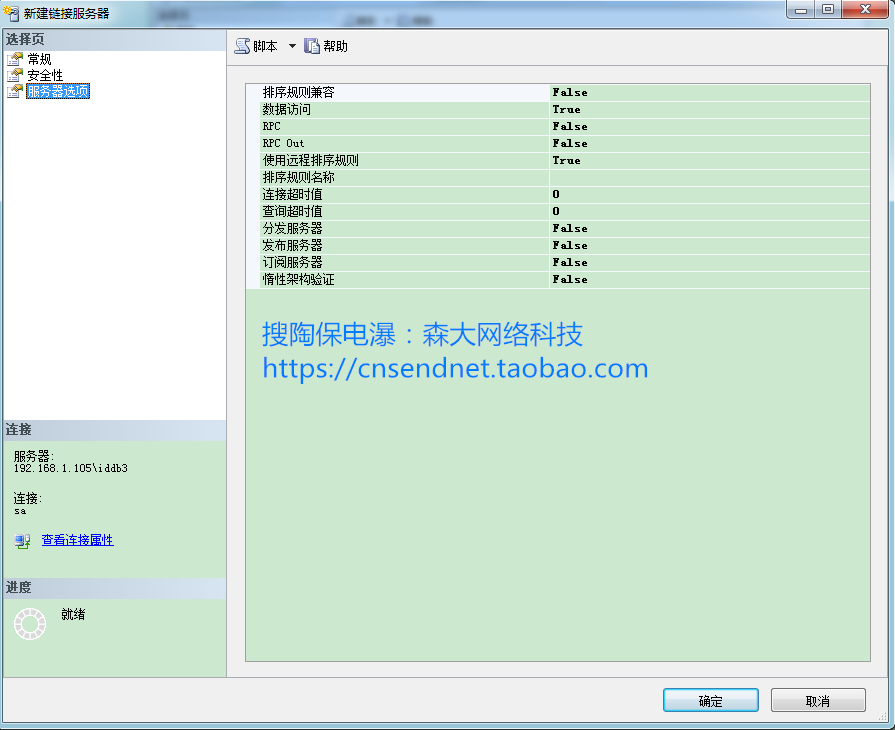
Task: Click the server name 192.168.1.105\iddb3
Action: pos(71,468)
